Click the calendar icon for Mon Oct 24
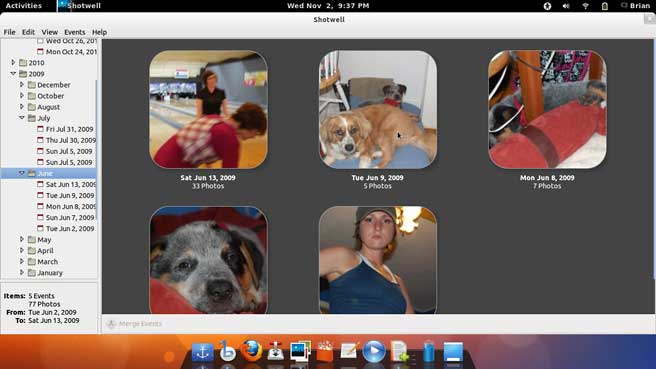The image size is (656, 369). pos(40,51)
